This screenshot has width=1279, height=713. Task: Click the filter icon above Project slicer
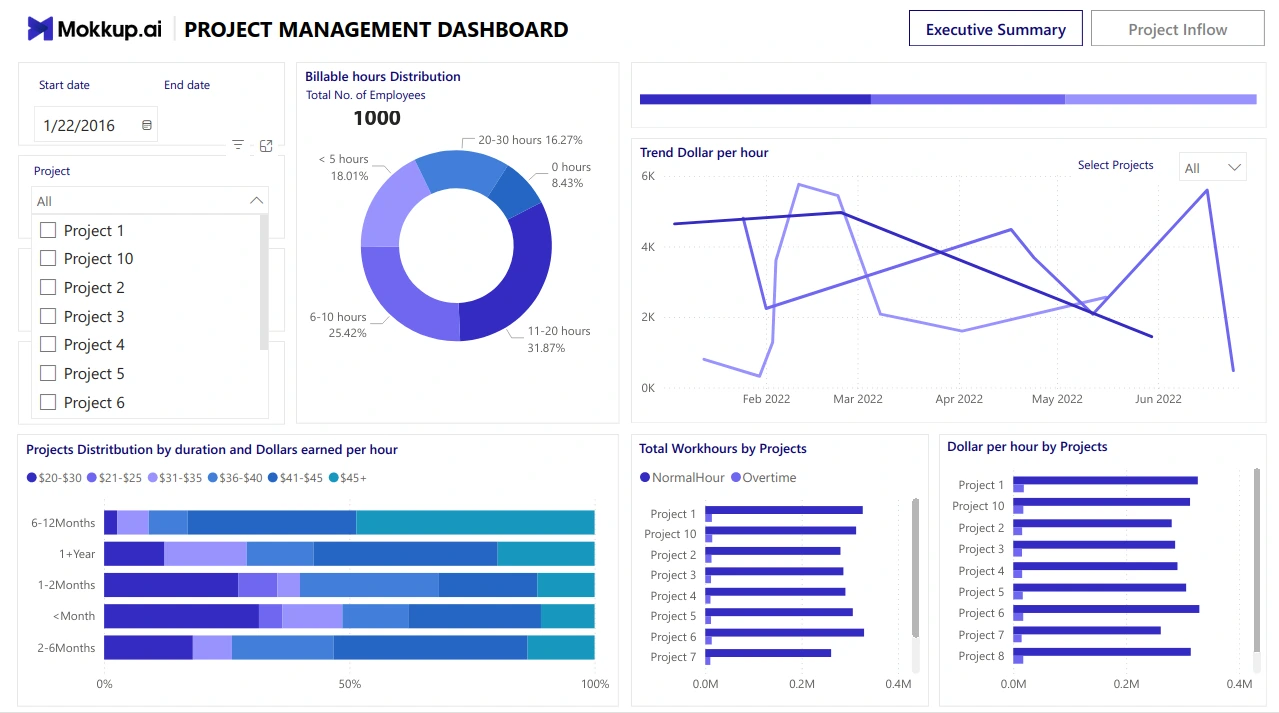(x=238, y=145)
